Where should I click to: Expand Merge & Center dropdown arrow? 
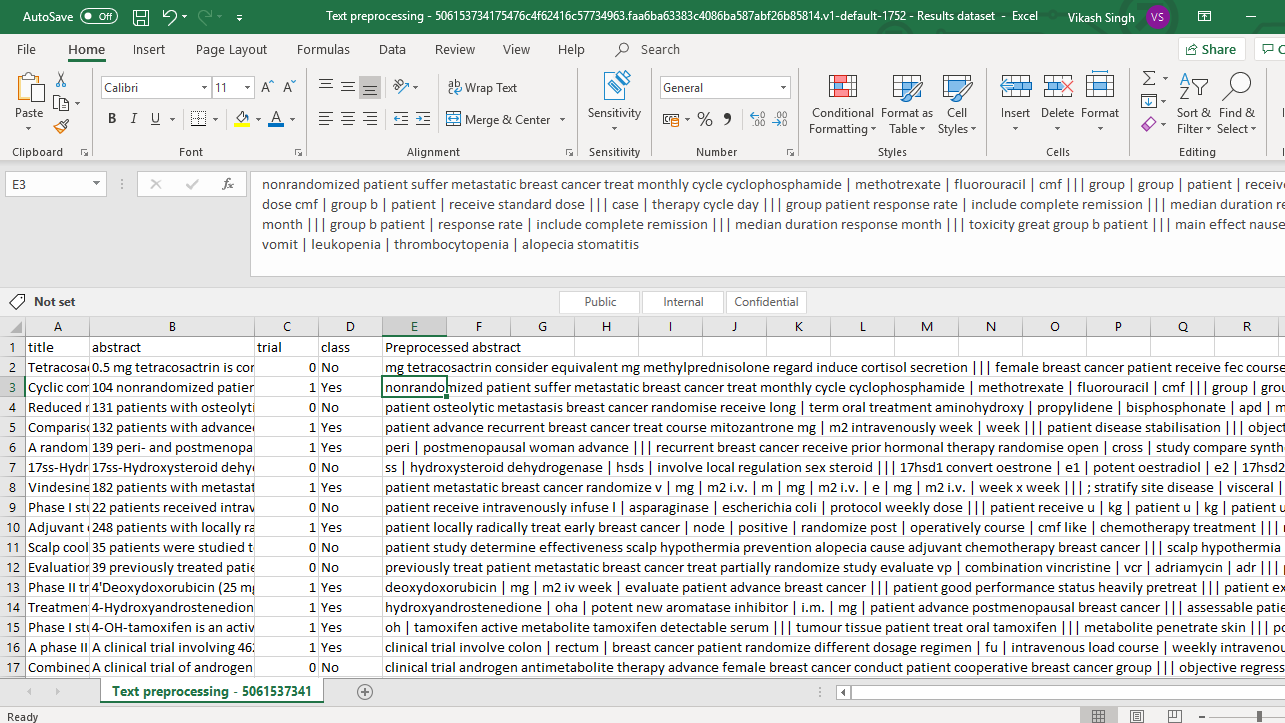tap(562, 119)
